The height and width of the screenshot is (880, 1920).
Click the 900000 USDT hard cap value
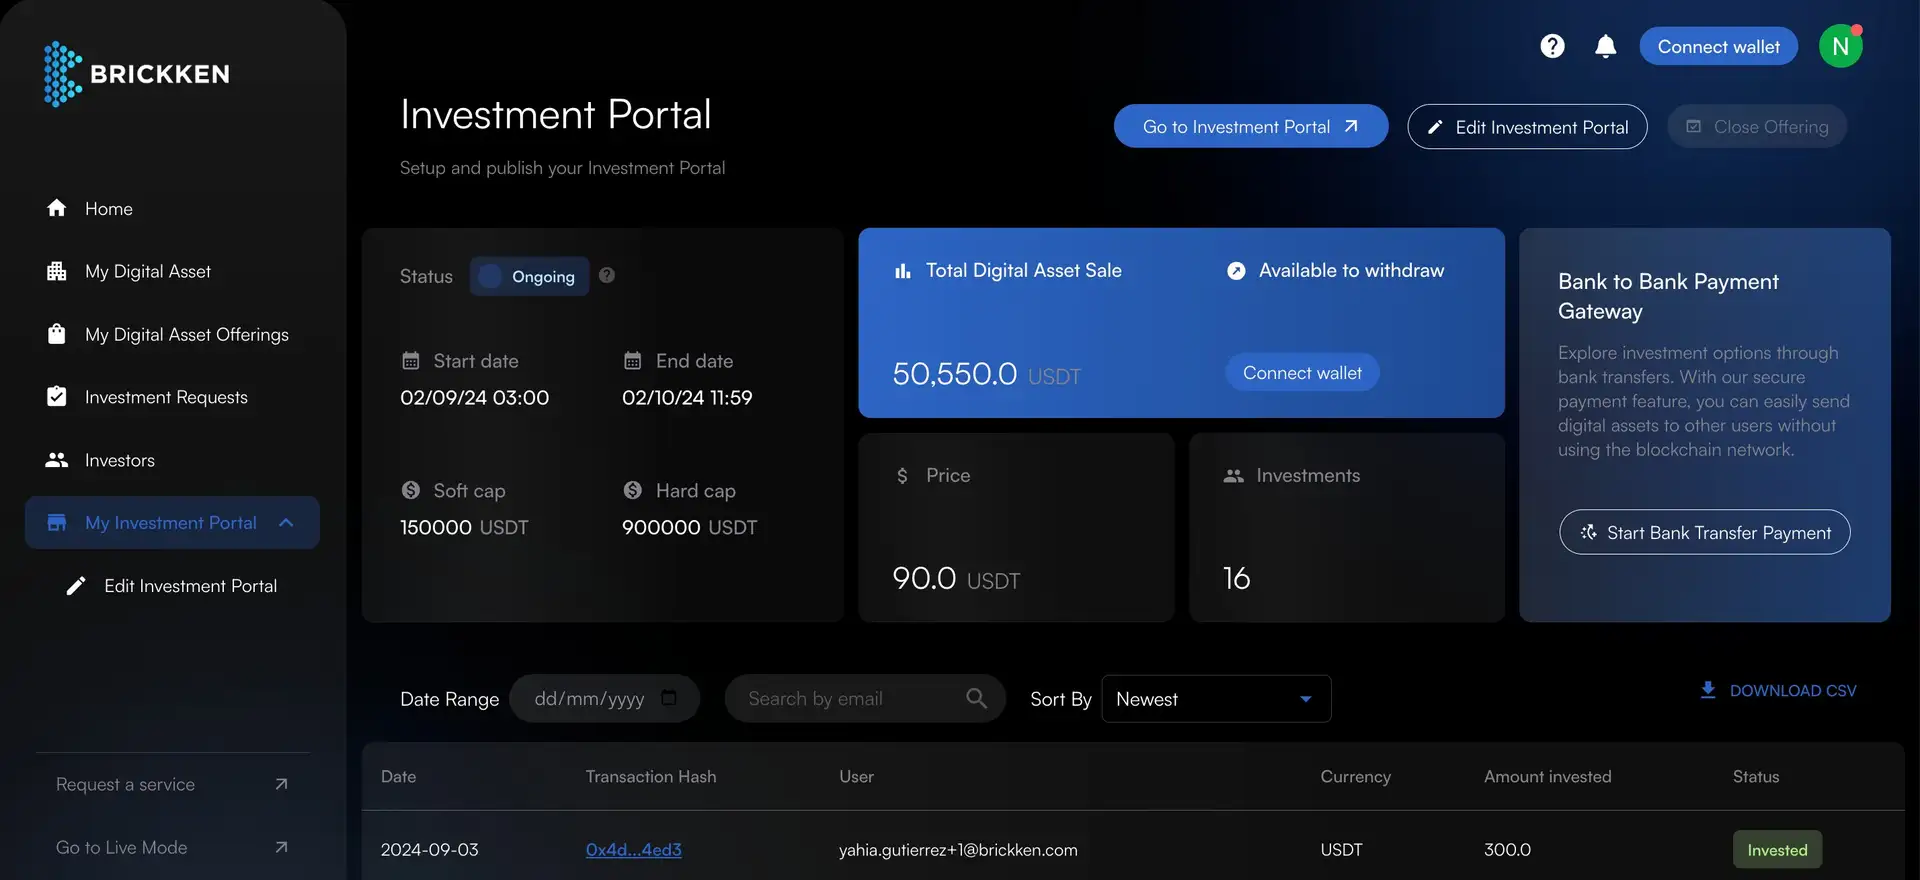click(690, 527)
